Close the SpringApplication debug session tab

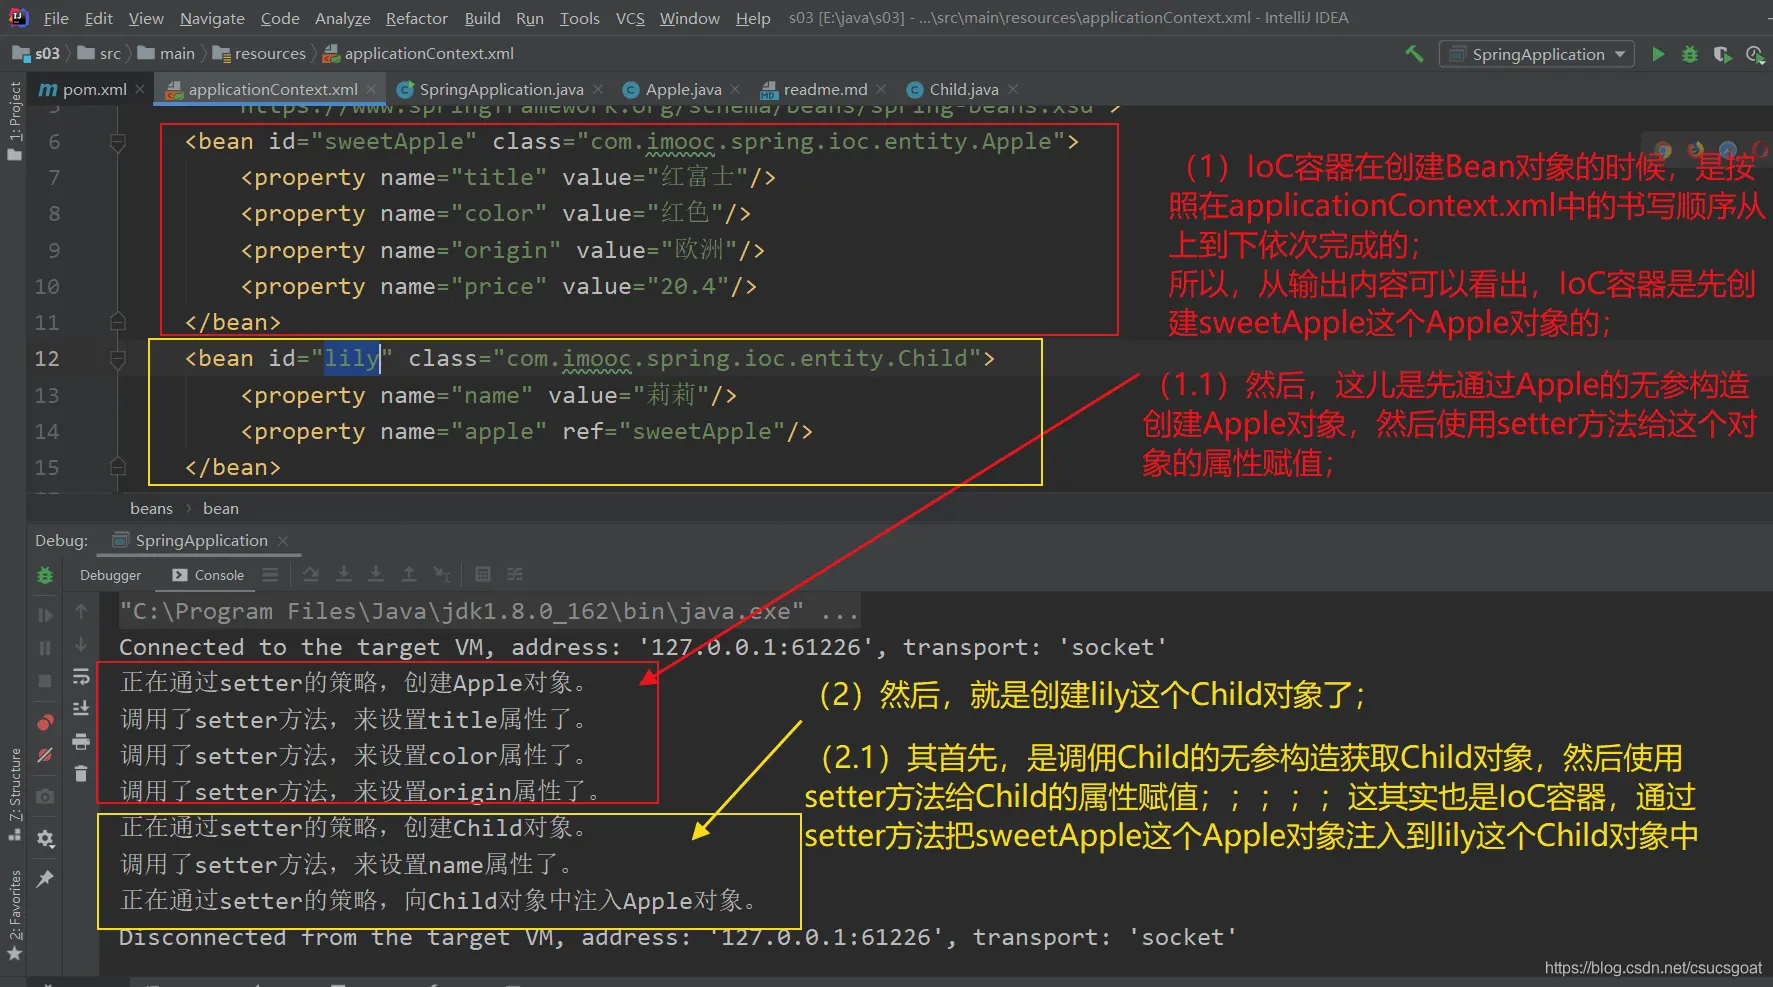[283, 541]
